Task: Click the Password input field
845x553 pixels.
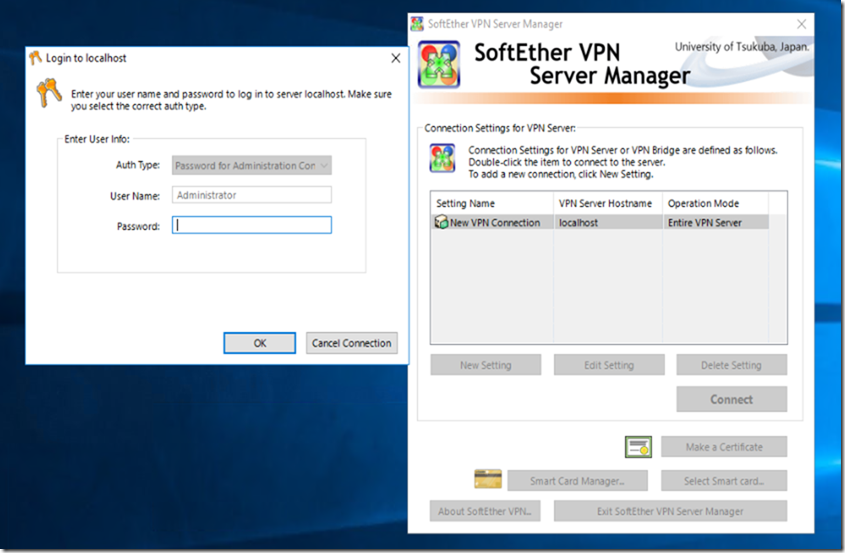Action: point(252,226)
